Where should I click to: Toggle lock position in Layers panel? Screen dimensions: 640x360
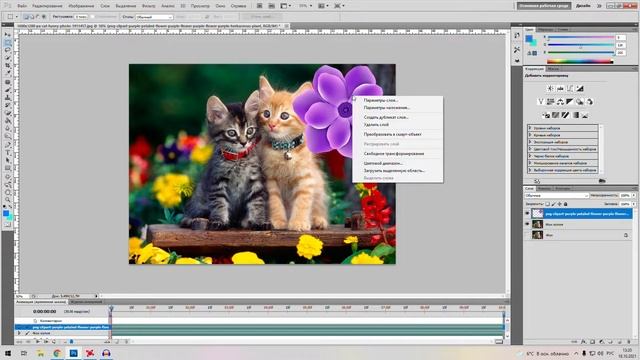(x=560, y=204)
